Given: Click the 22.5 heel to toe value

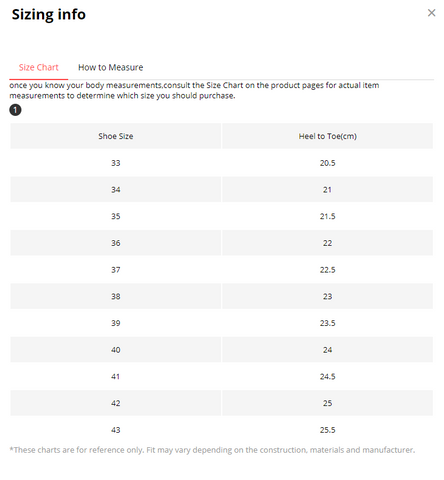Looking at the screenshot, I should (x=327, y=270).
